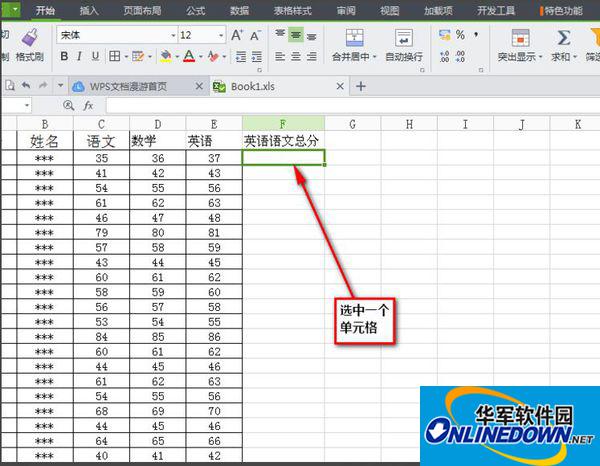This screenshot has height=466, width=600.
Task: Click the undo arrow icon
Action: pyautogui.click(x=26, y=85)
